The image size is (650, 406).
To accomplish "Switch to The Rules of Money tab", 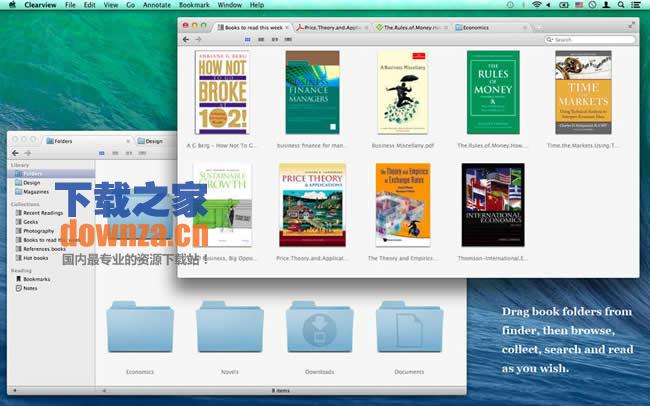I will tap(411, 28).
